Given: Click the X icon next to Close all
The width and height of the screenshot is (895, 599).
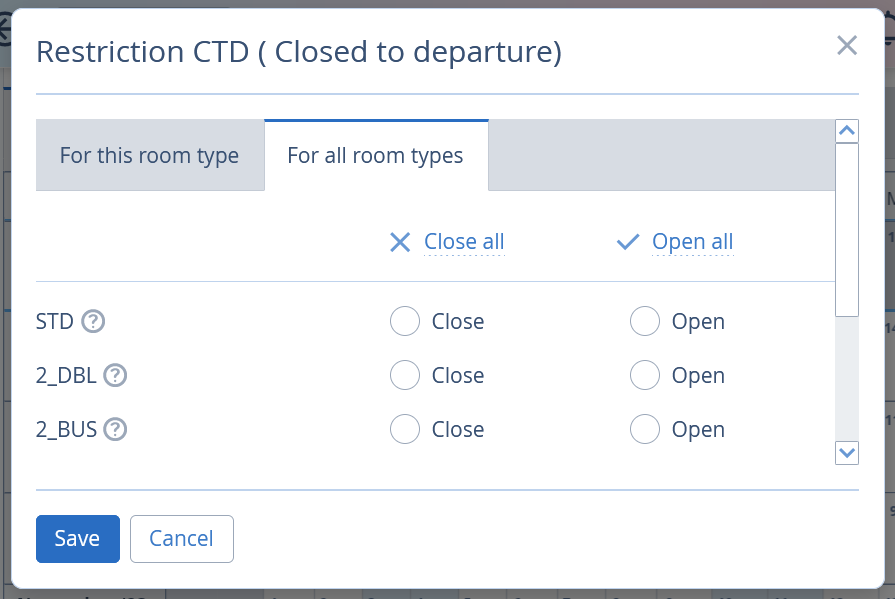Looking at the screenshot, I should pyautogui.click(x=400, y=242).
